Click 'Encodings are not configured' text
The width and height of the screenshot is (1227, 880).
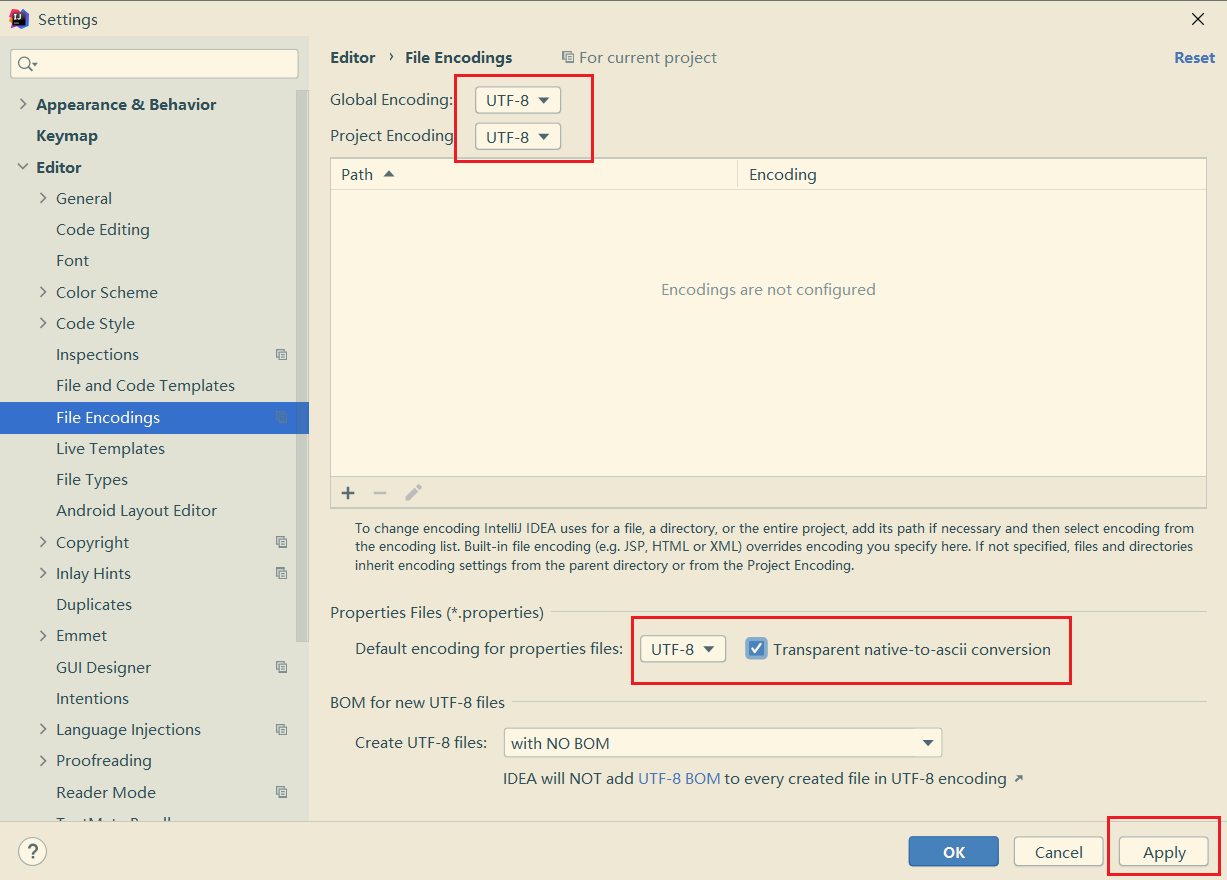point(768,290)
